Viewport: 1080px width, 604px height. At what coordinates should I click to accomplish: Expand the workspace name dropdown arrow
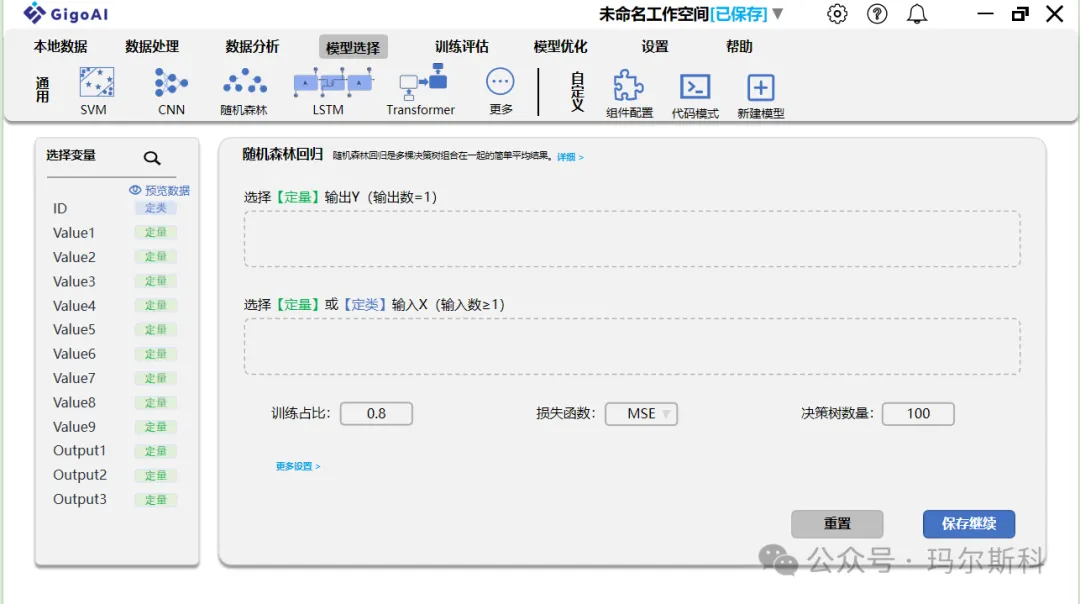click(x=777, y=14)
